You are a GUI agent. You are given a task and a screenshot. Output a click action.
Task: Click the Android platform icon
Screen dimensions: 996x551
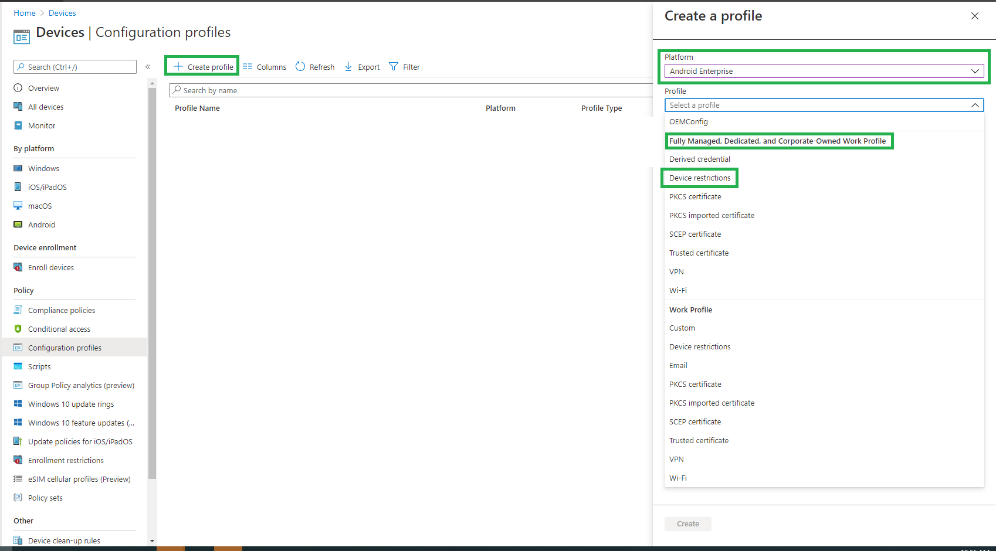pos(18,225)
